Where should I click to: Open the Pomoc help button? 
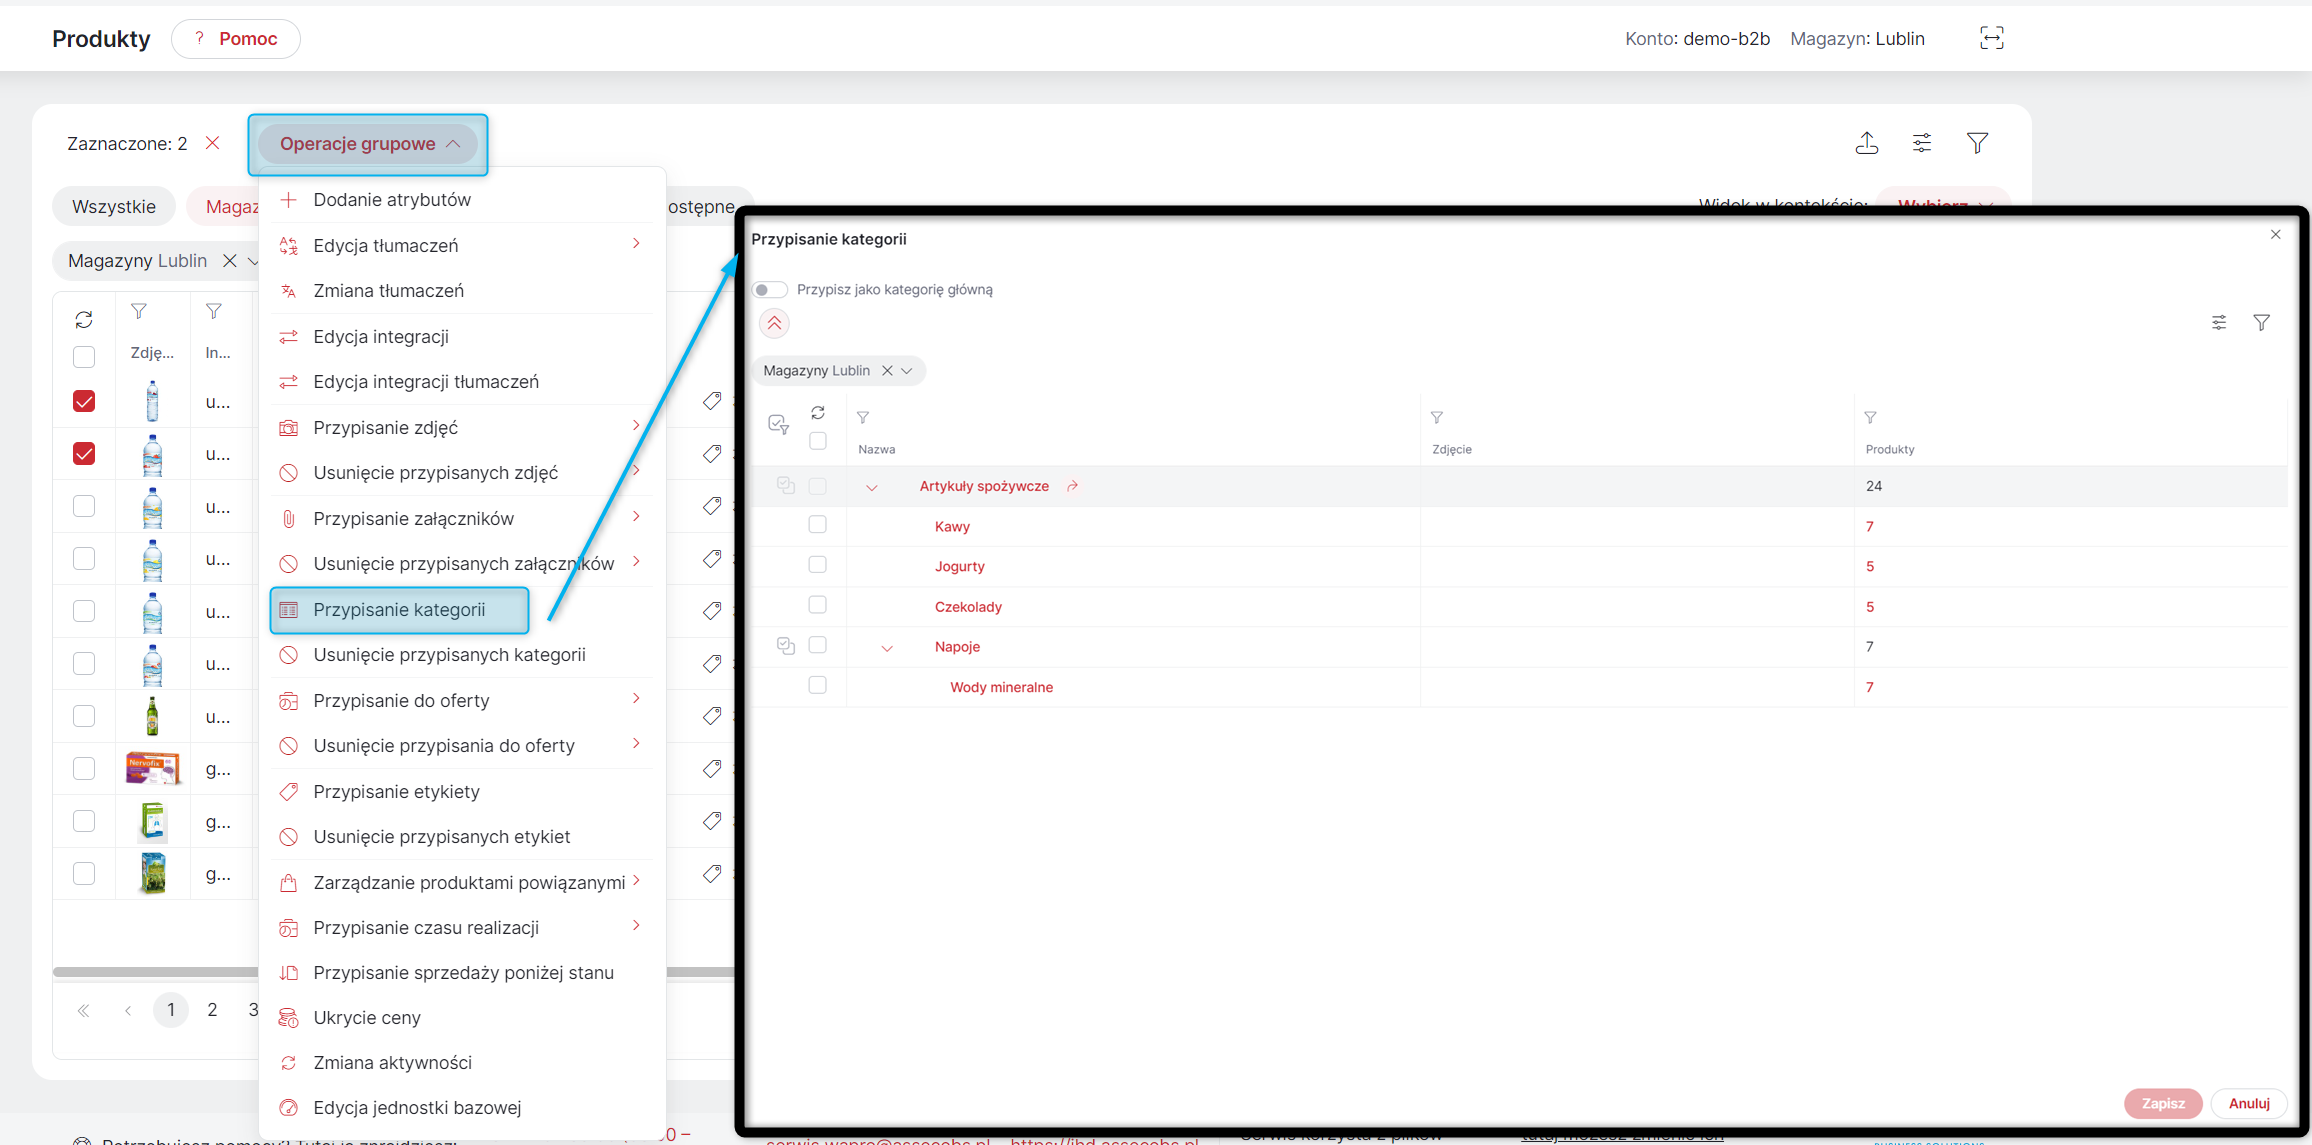tap(236, 39)
